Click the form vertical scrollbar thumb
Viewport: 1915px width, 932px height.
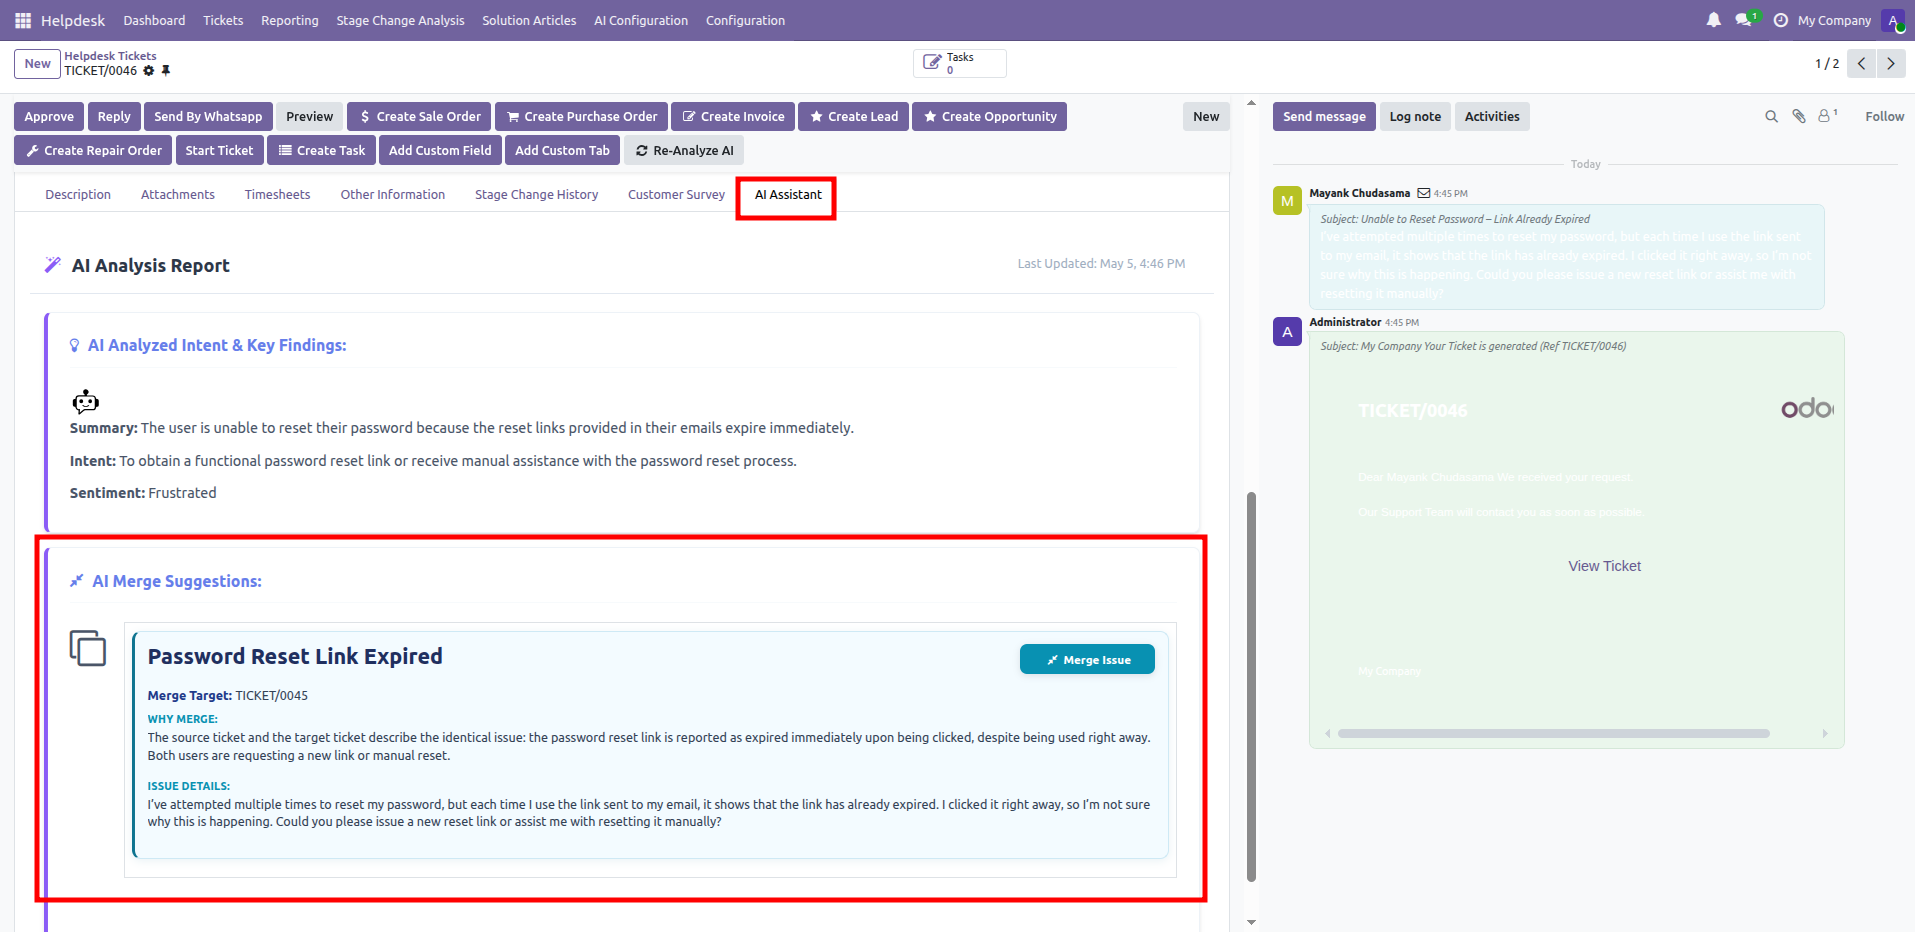click(1251, 686)
